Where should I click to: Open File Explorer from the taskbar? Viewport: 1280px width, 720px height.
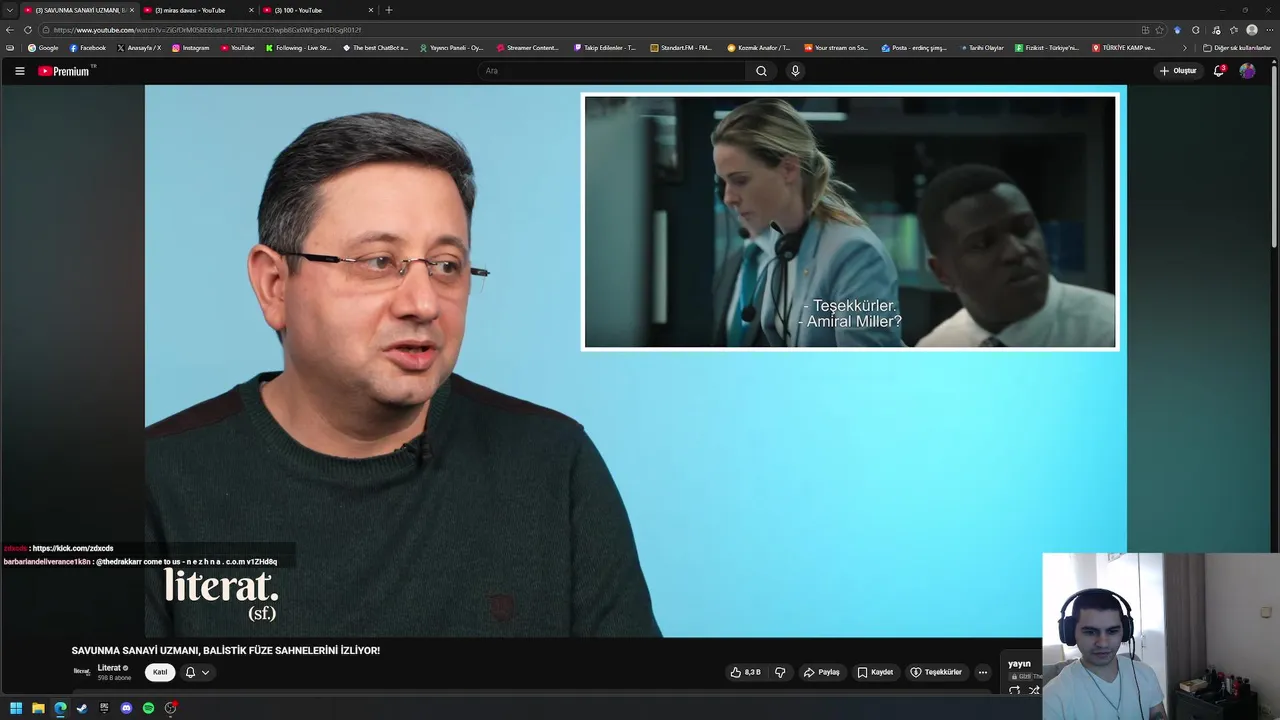coord(38,708)
